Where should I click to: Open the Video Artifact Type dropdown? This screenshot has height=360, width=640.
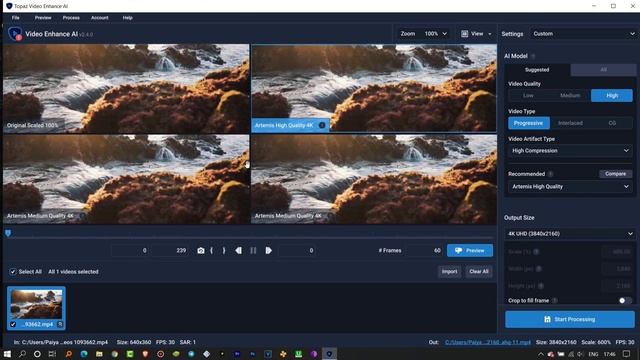[570, 151]
